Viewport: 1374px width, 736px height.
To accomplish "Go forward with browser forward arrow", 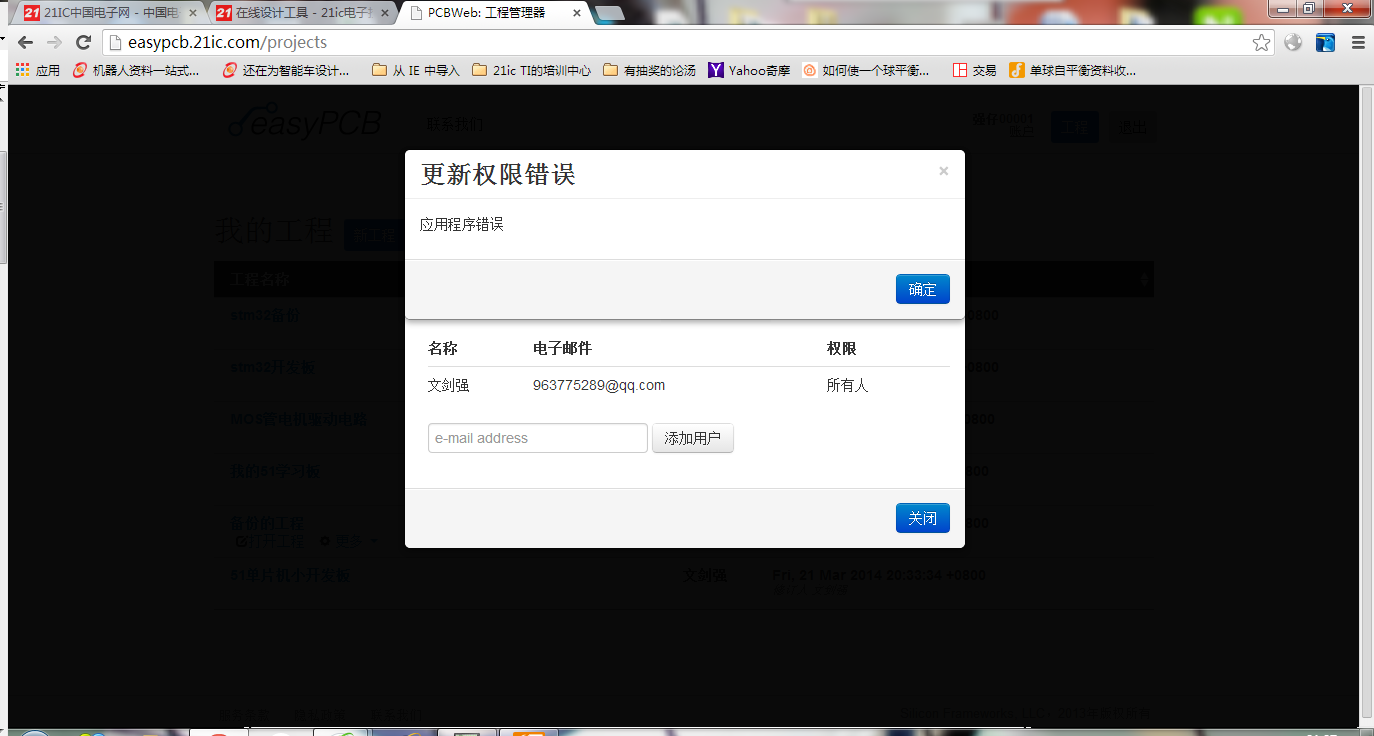I will click(x=55, y=43).
